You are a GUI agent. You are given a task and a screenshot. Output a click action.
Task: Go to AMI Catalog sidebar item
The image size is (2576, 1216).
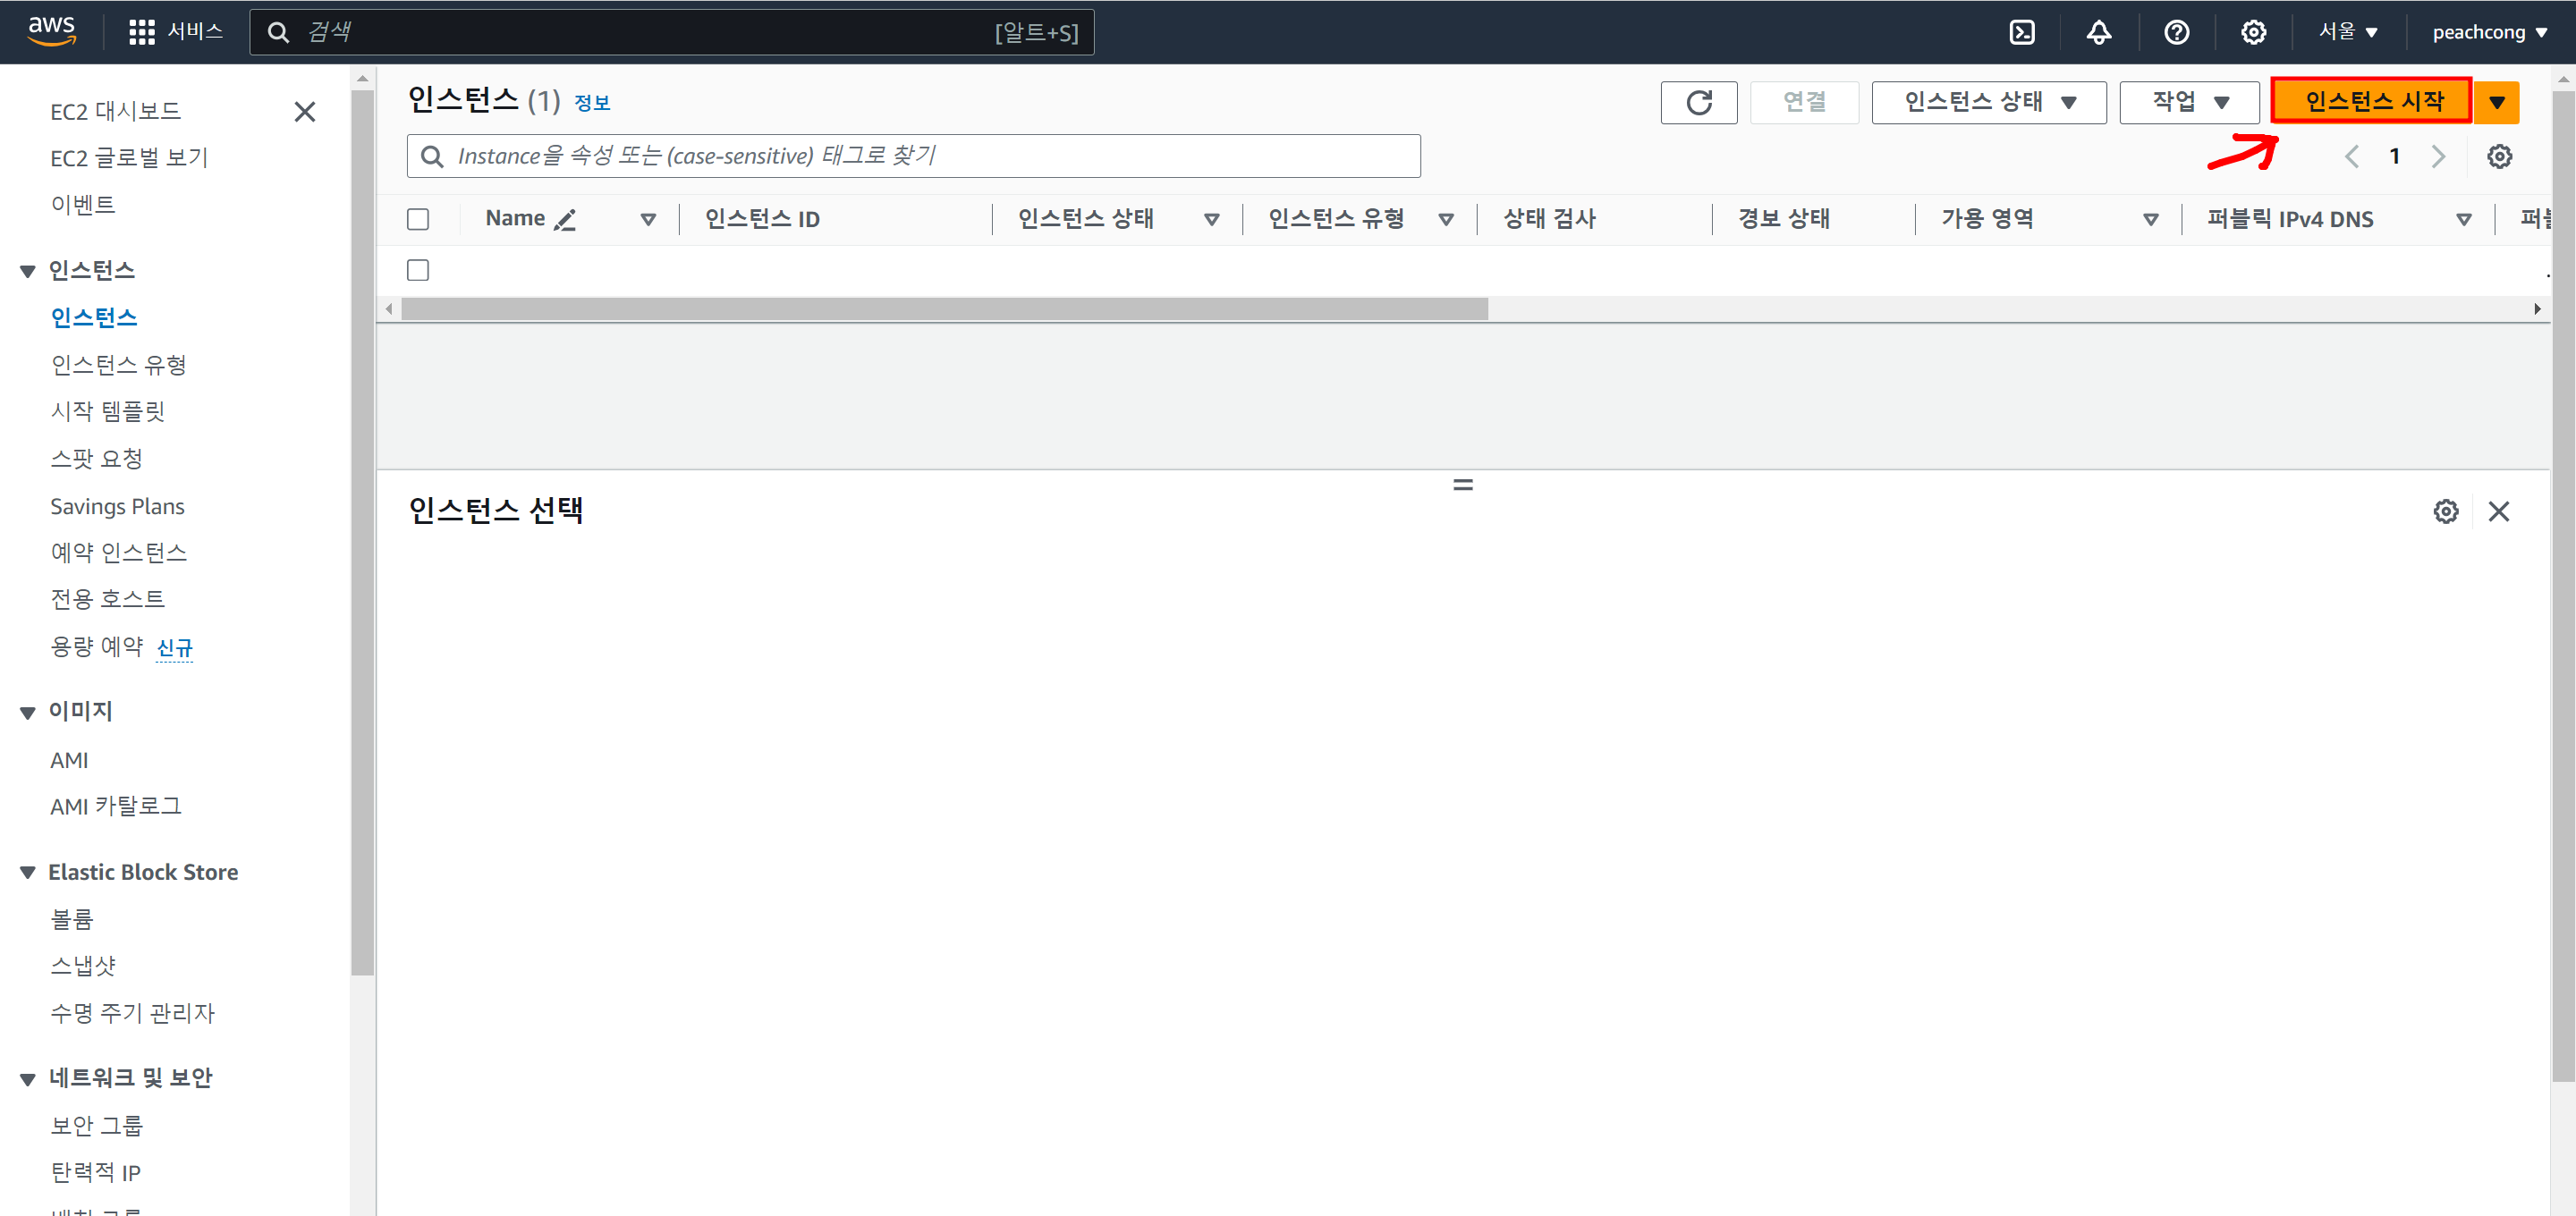(x=116, y=805)
